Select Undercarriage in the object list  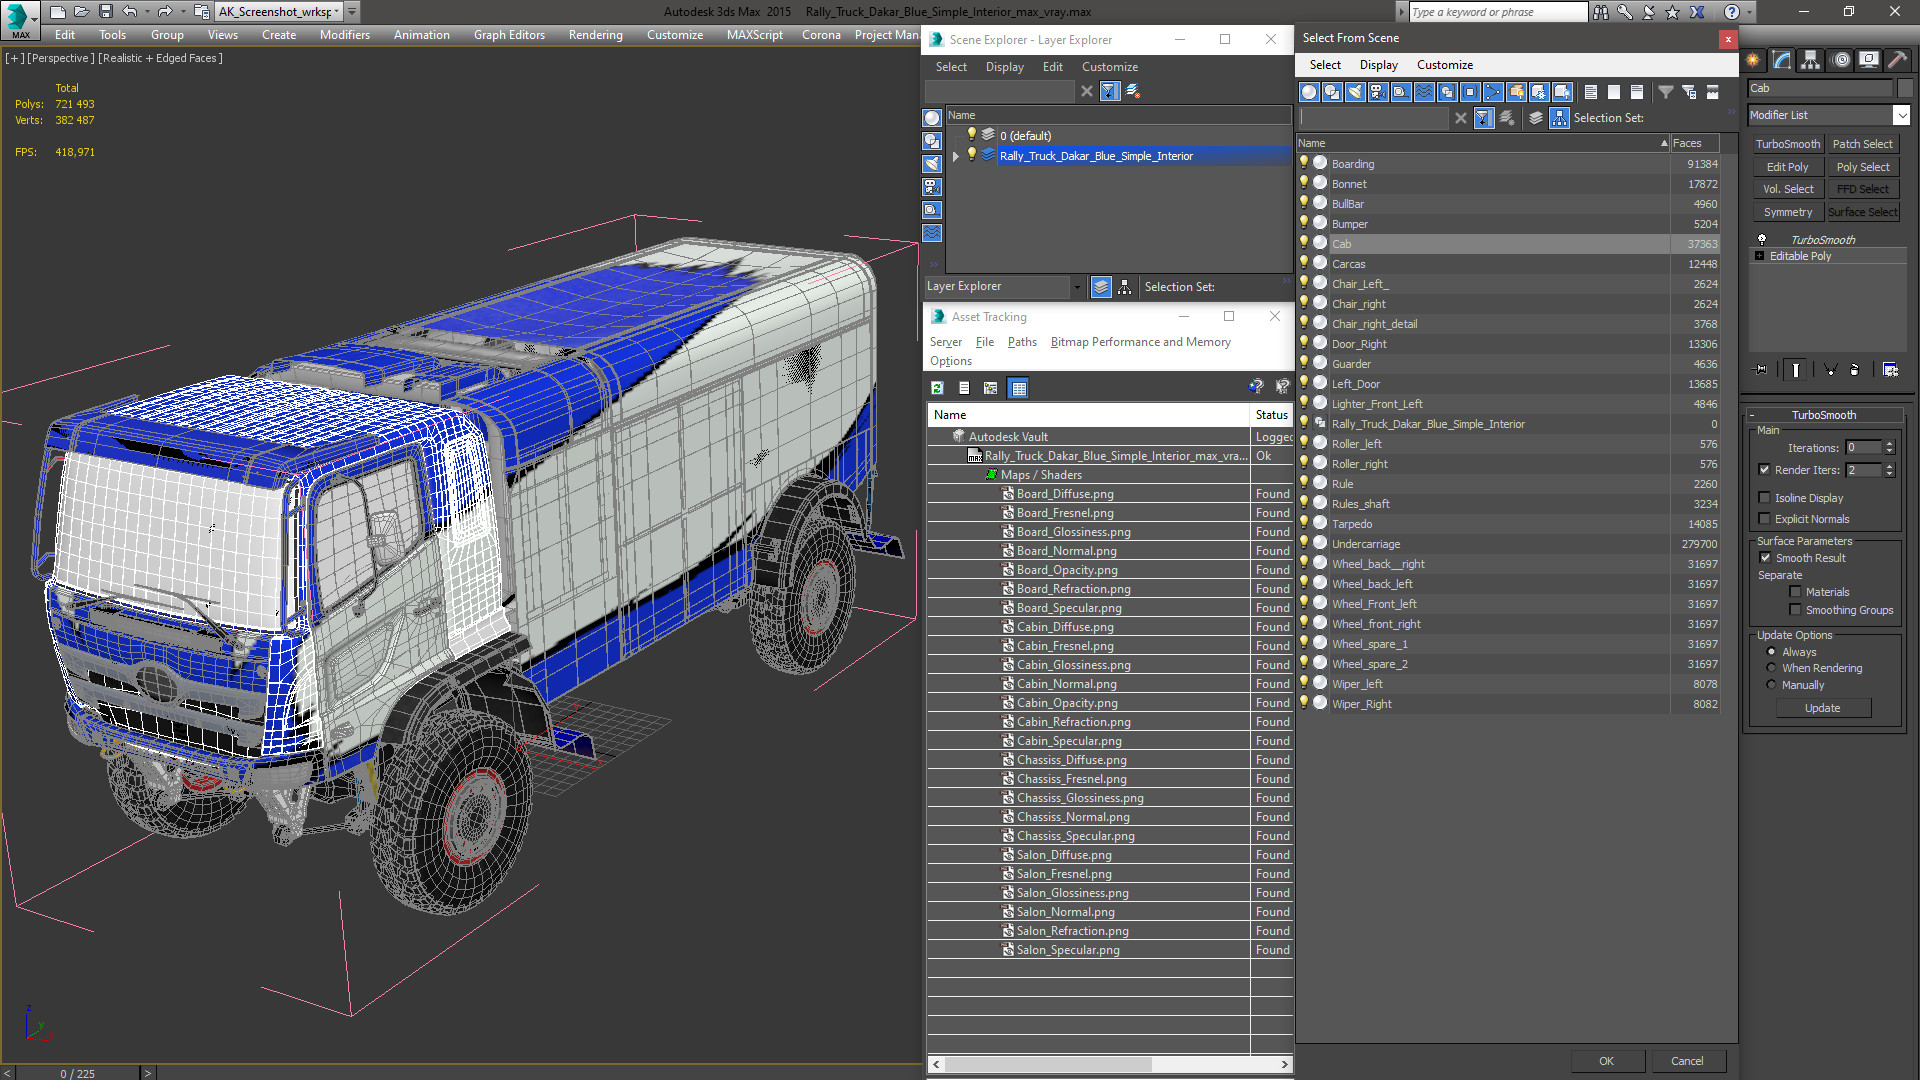[x=1510, y=544]
